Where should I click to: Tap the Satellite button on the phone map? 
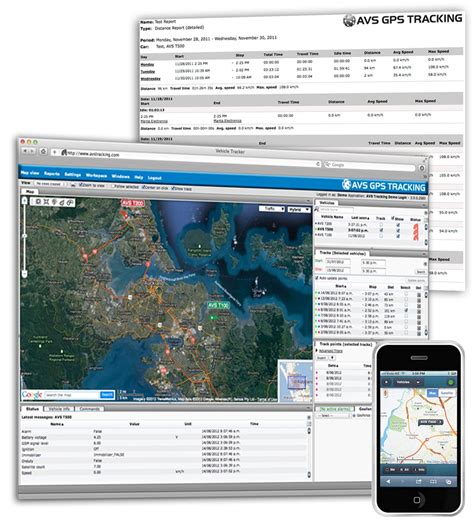coord(447,393)
